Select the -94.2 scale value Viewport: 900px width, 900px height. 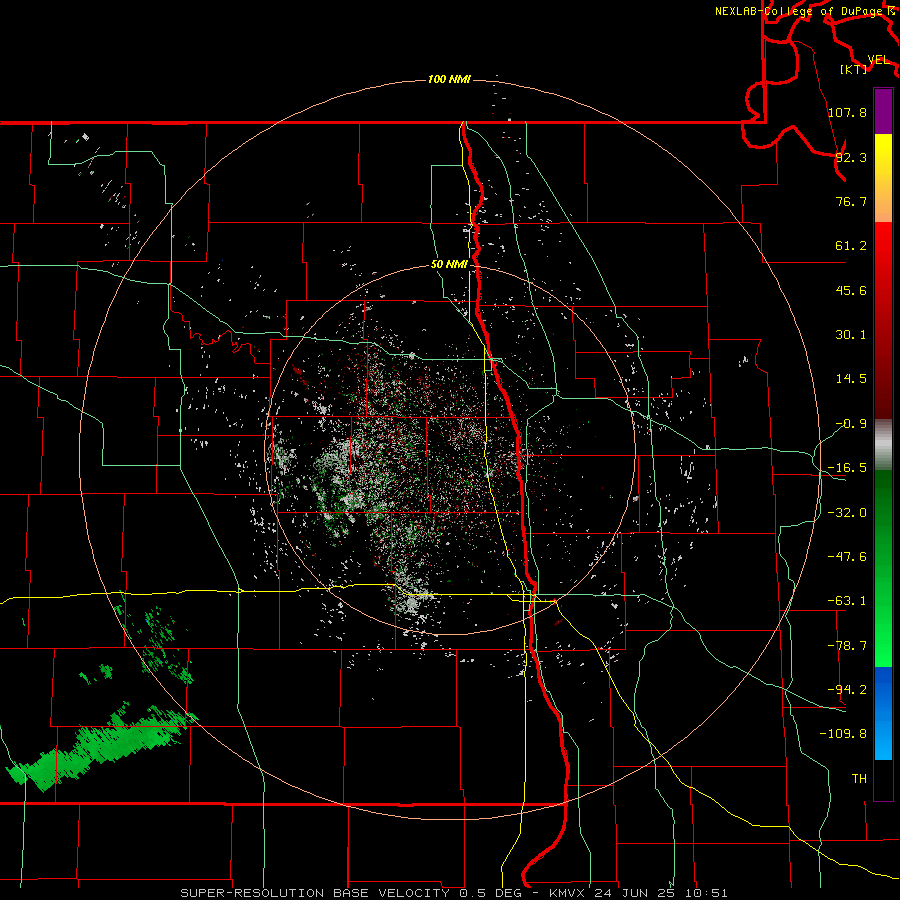pyautogui.click(x=847, y=689)
